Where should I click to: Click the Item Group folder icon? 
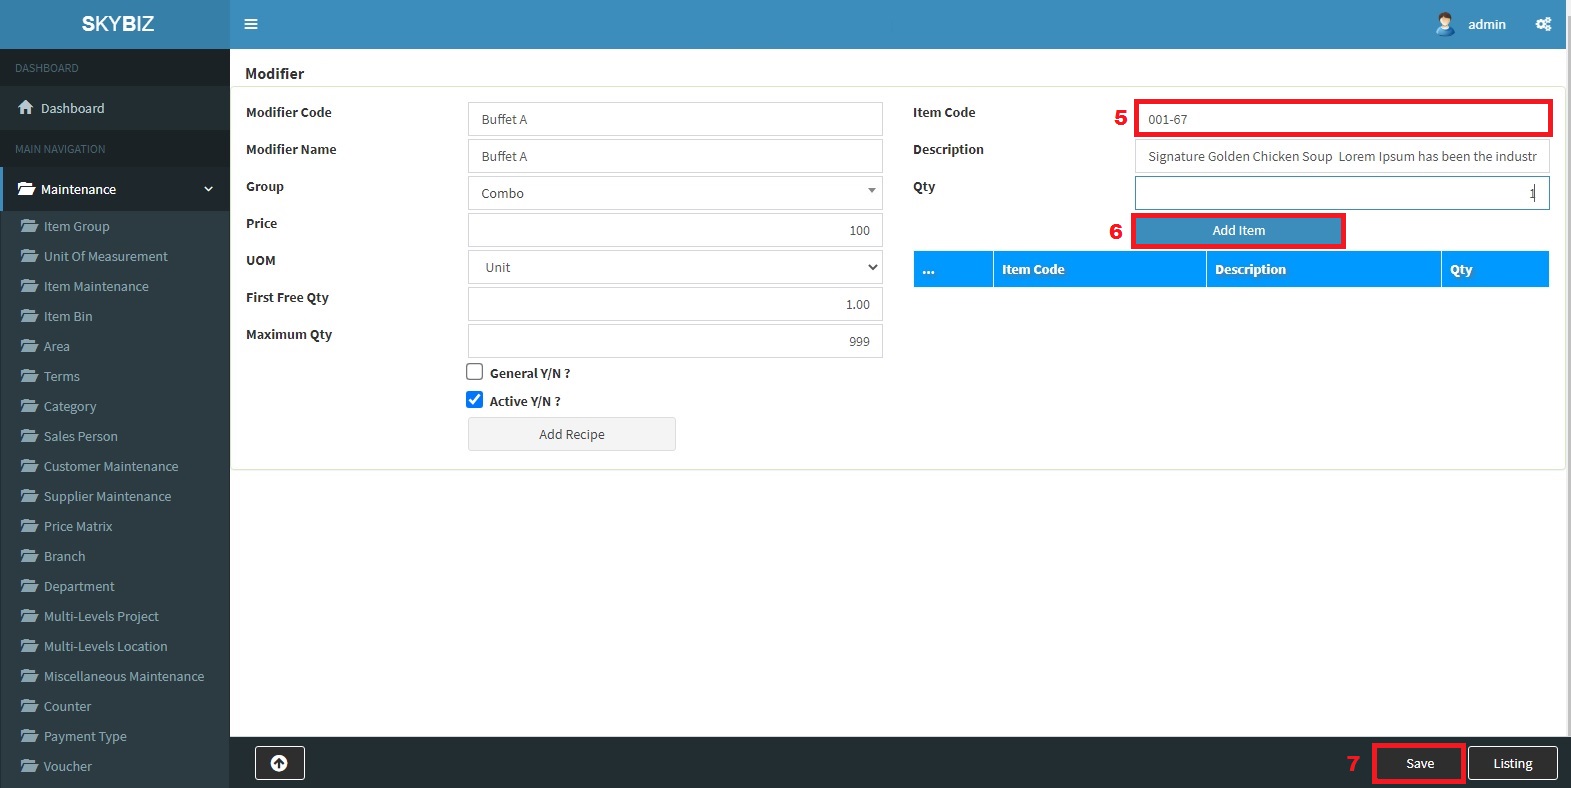click(x=29, y=226)
